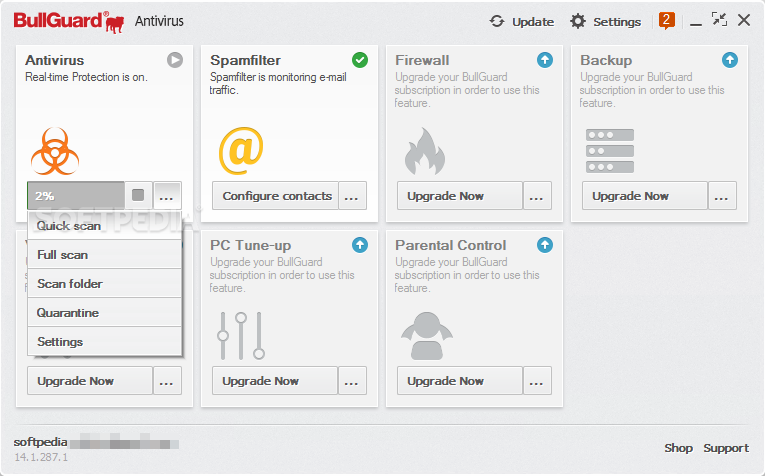Stop the running antivirus scan
This screenshot has width=765, height=476.
tap(138, 196)
